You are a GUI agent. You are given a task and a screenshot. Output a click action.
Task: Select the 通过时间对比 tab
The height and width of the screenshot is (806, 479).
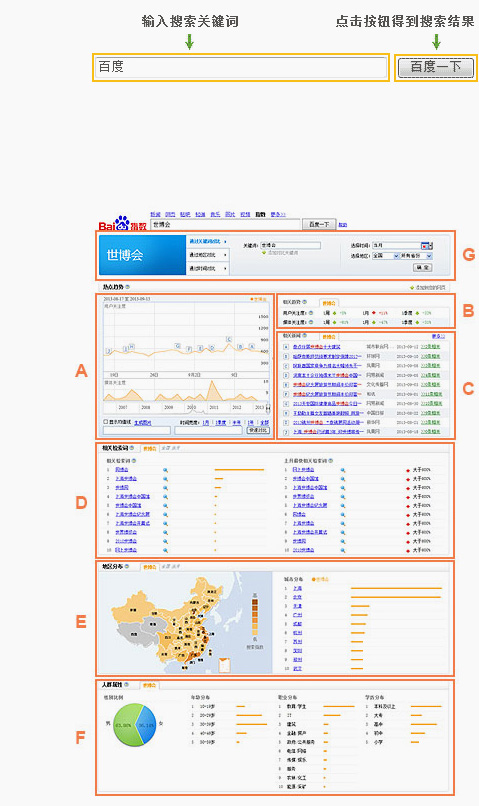pyautogui.click(x=207, y=268)
